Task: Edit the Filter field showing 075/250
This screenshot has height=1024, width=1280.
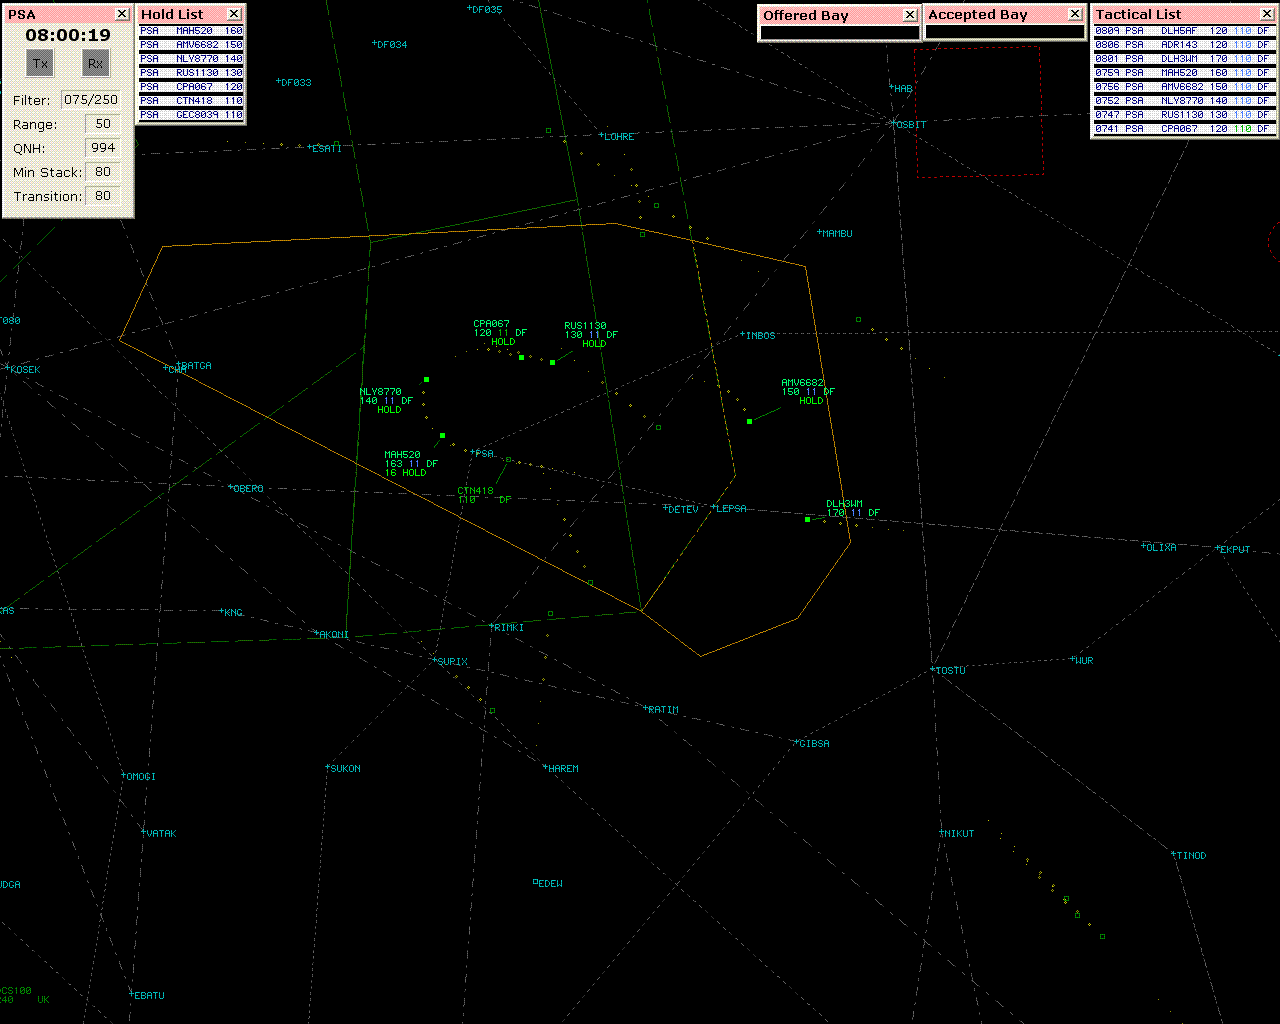Action: (x=91, y=100)
